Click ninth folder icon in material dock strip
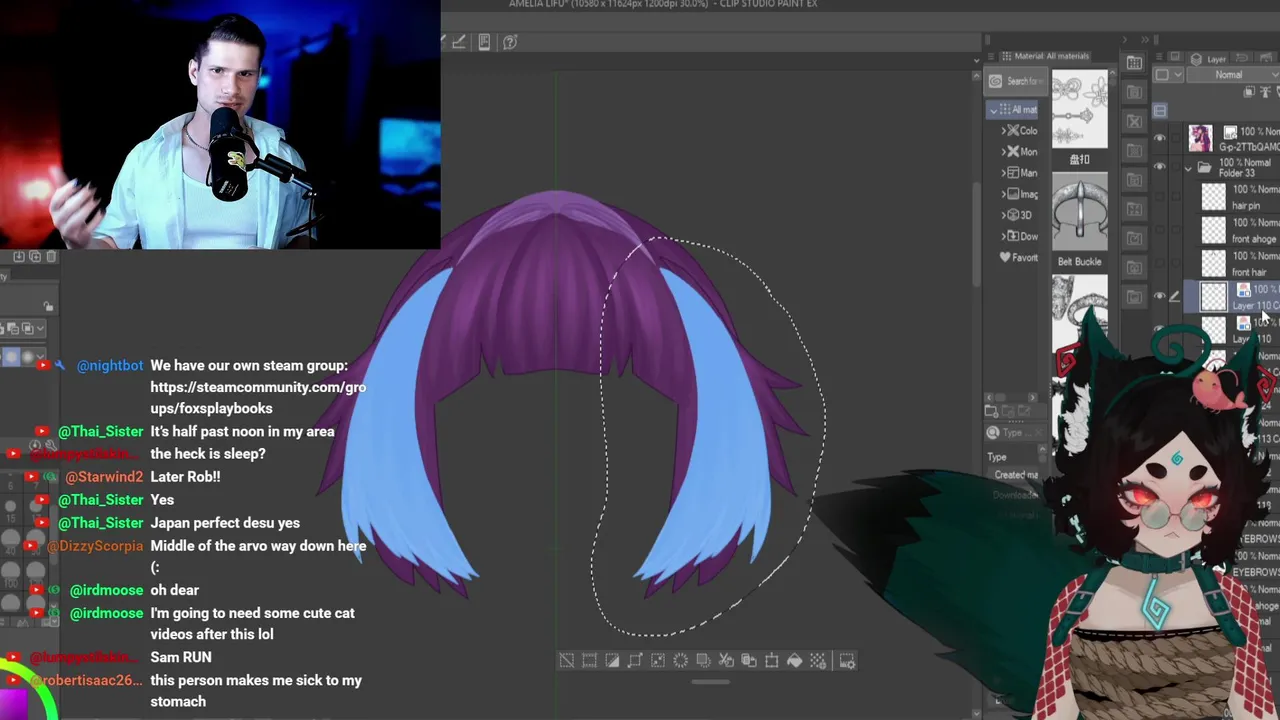 tap(1134, 296)
